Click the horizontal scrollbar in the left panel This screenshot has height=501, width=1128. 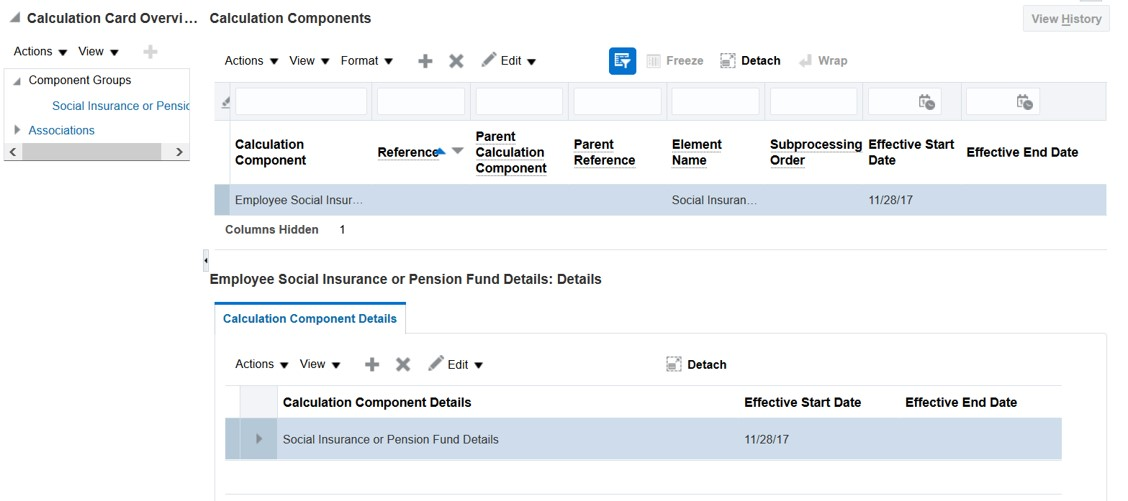click(x=90, y=152)
